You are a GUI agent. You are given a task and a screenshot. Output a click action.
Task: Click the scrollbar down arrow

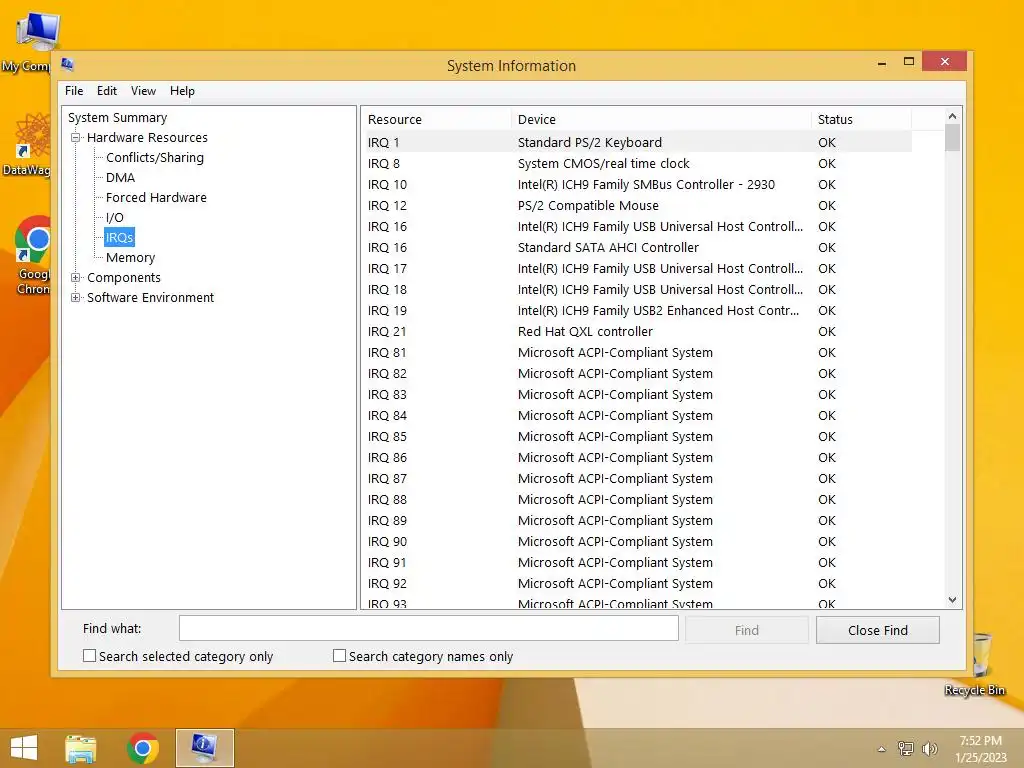(952, 600)
